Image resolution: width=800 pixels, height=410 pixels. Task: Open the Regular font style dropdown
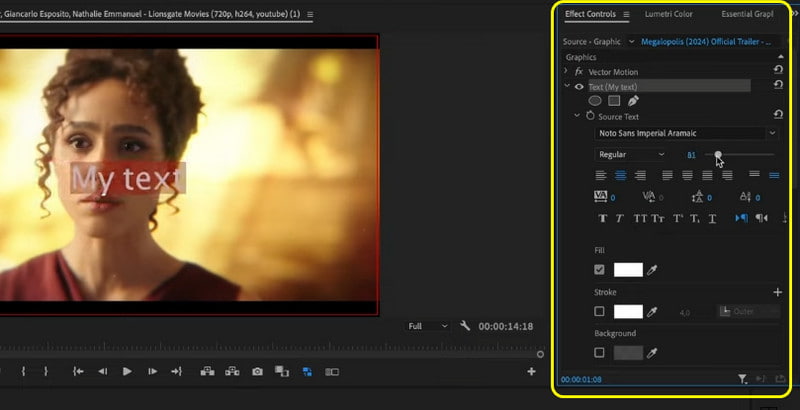coord(631,155)
